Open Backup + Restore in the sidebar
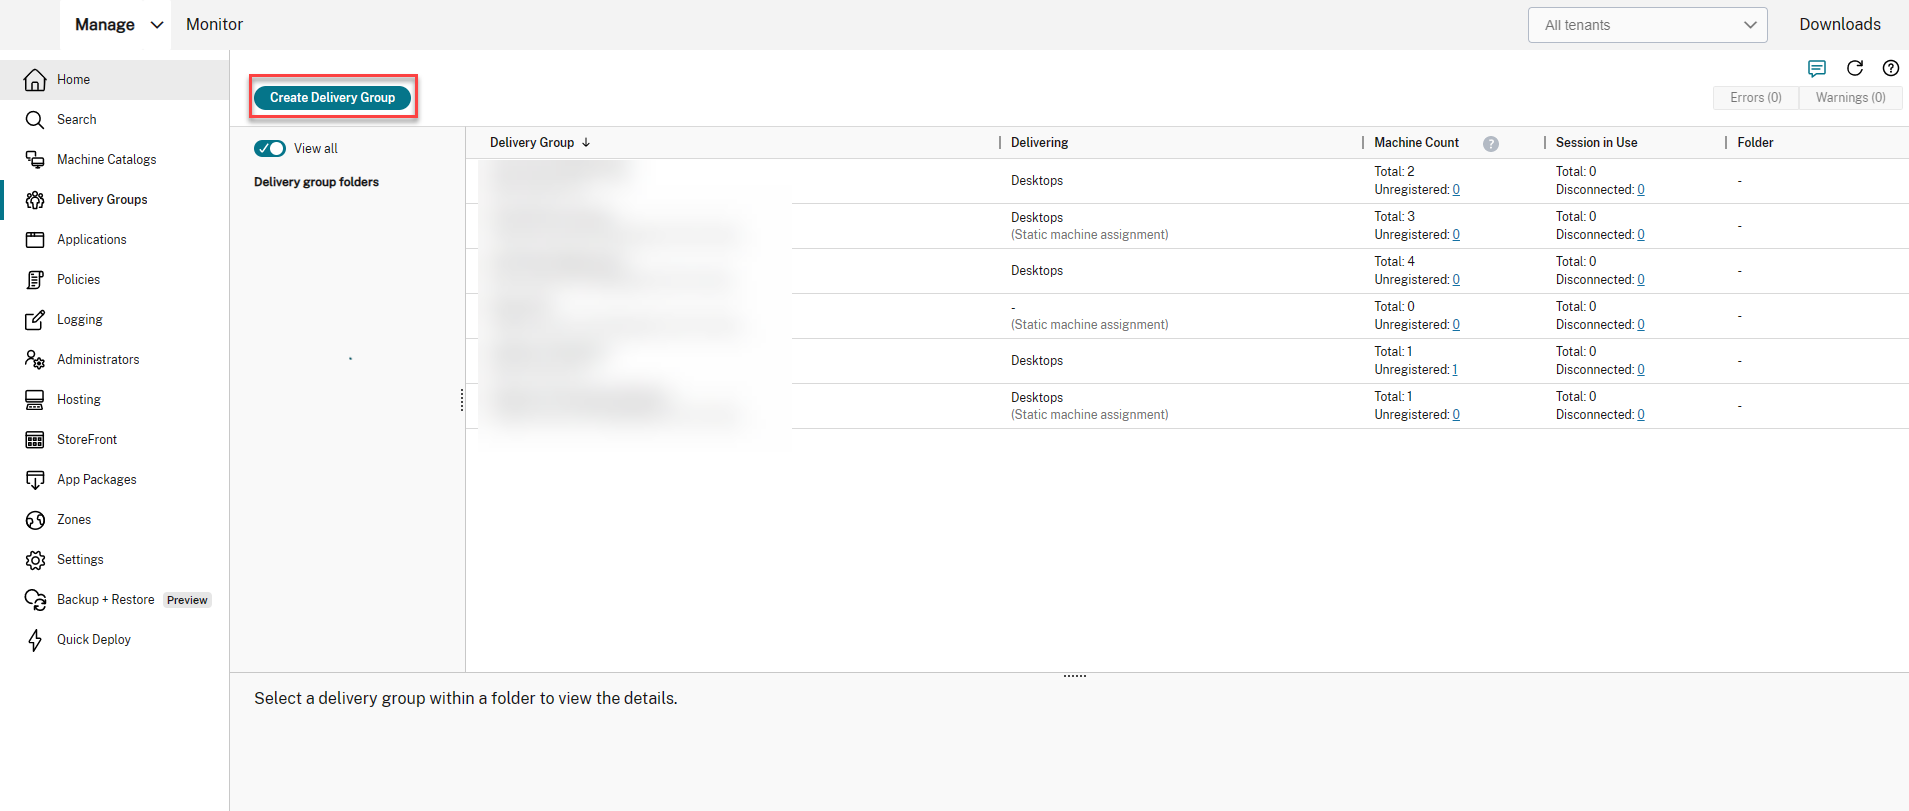Viewport: 1909px width, 811px height. click(x=105, y=599)
